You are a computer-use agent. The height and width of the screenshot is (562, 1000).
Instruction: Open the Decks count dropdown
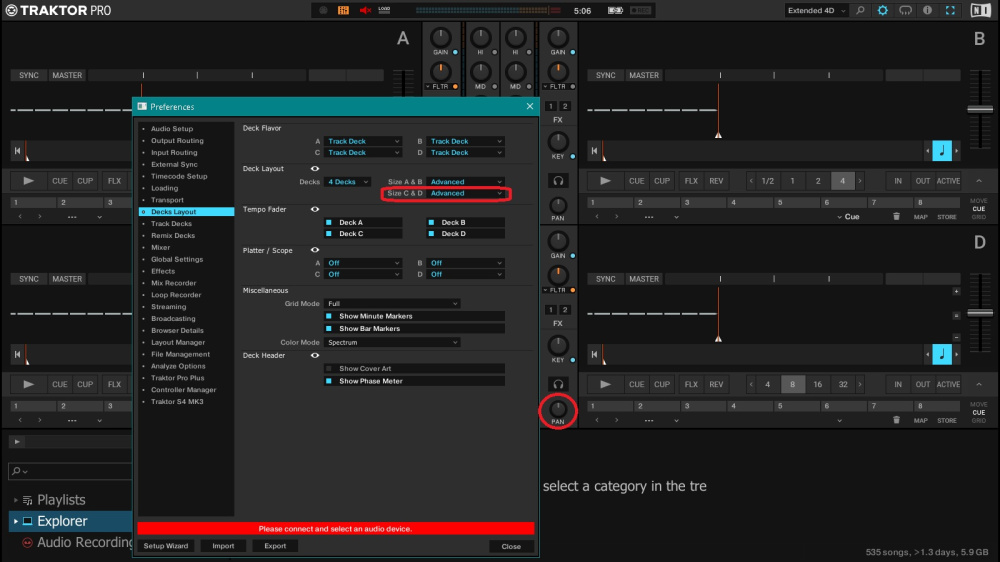click(x=348, y=182)
